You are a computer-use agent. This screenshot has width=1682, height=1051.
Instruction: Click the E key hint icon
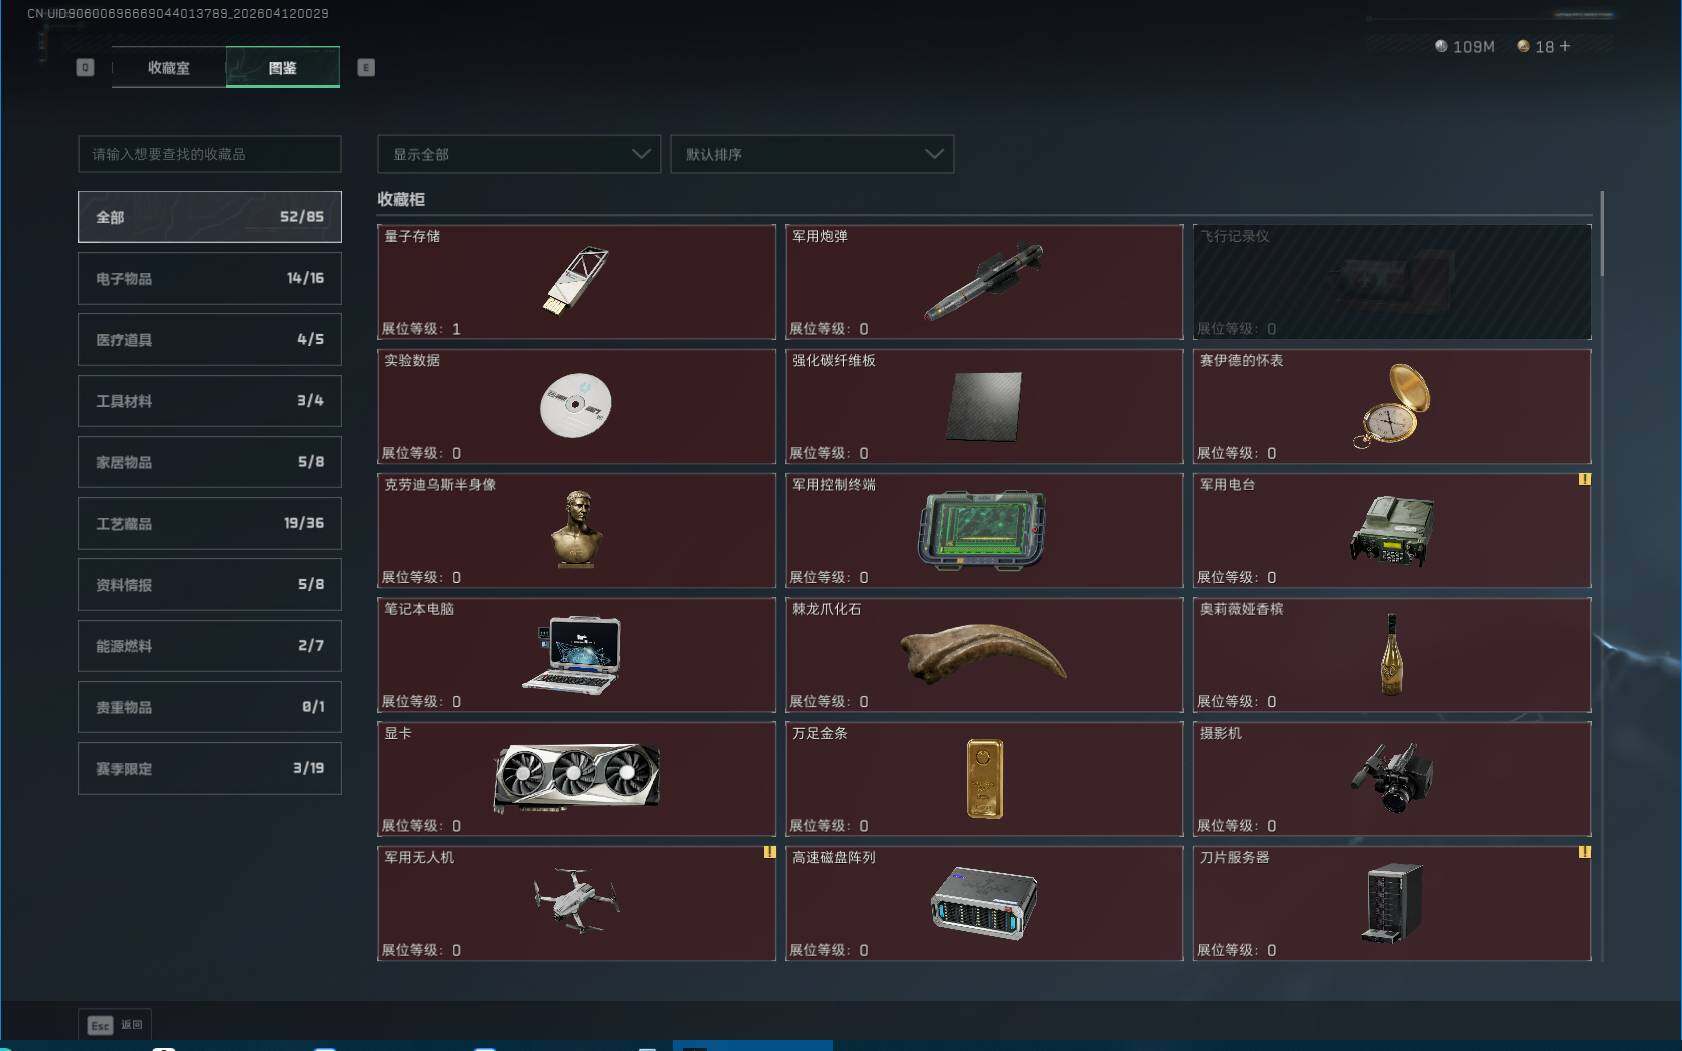pos(366,67)
